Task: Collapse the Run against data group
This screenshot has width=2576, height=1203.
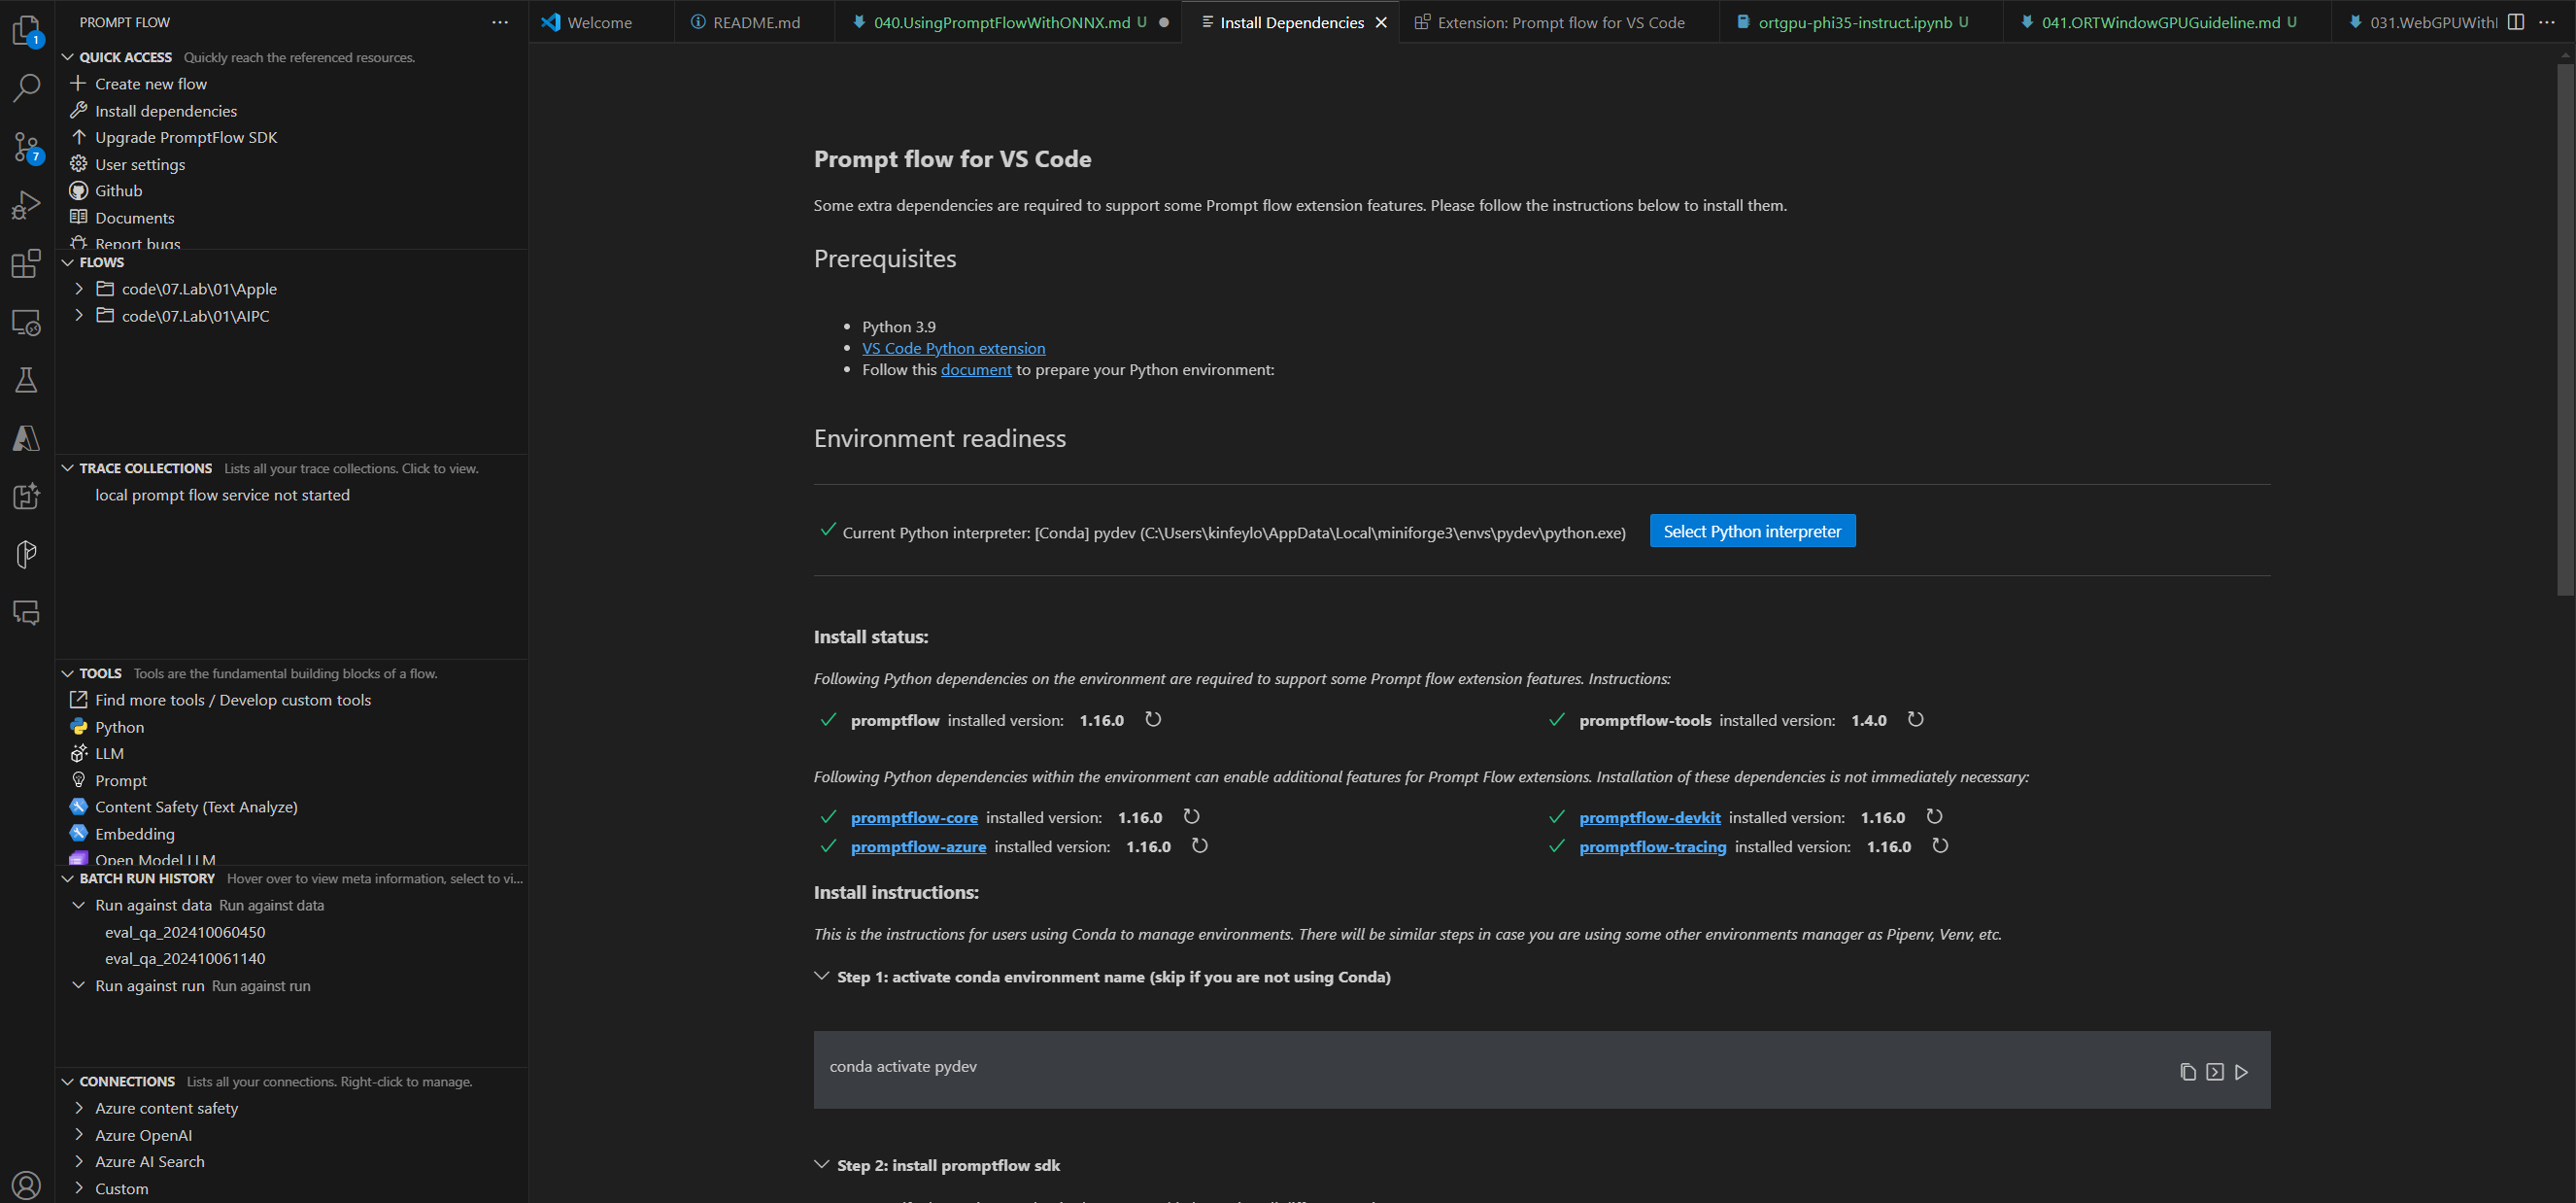Action: (x=79, y=905)
